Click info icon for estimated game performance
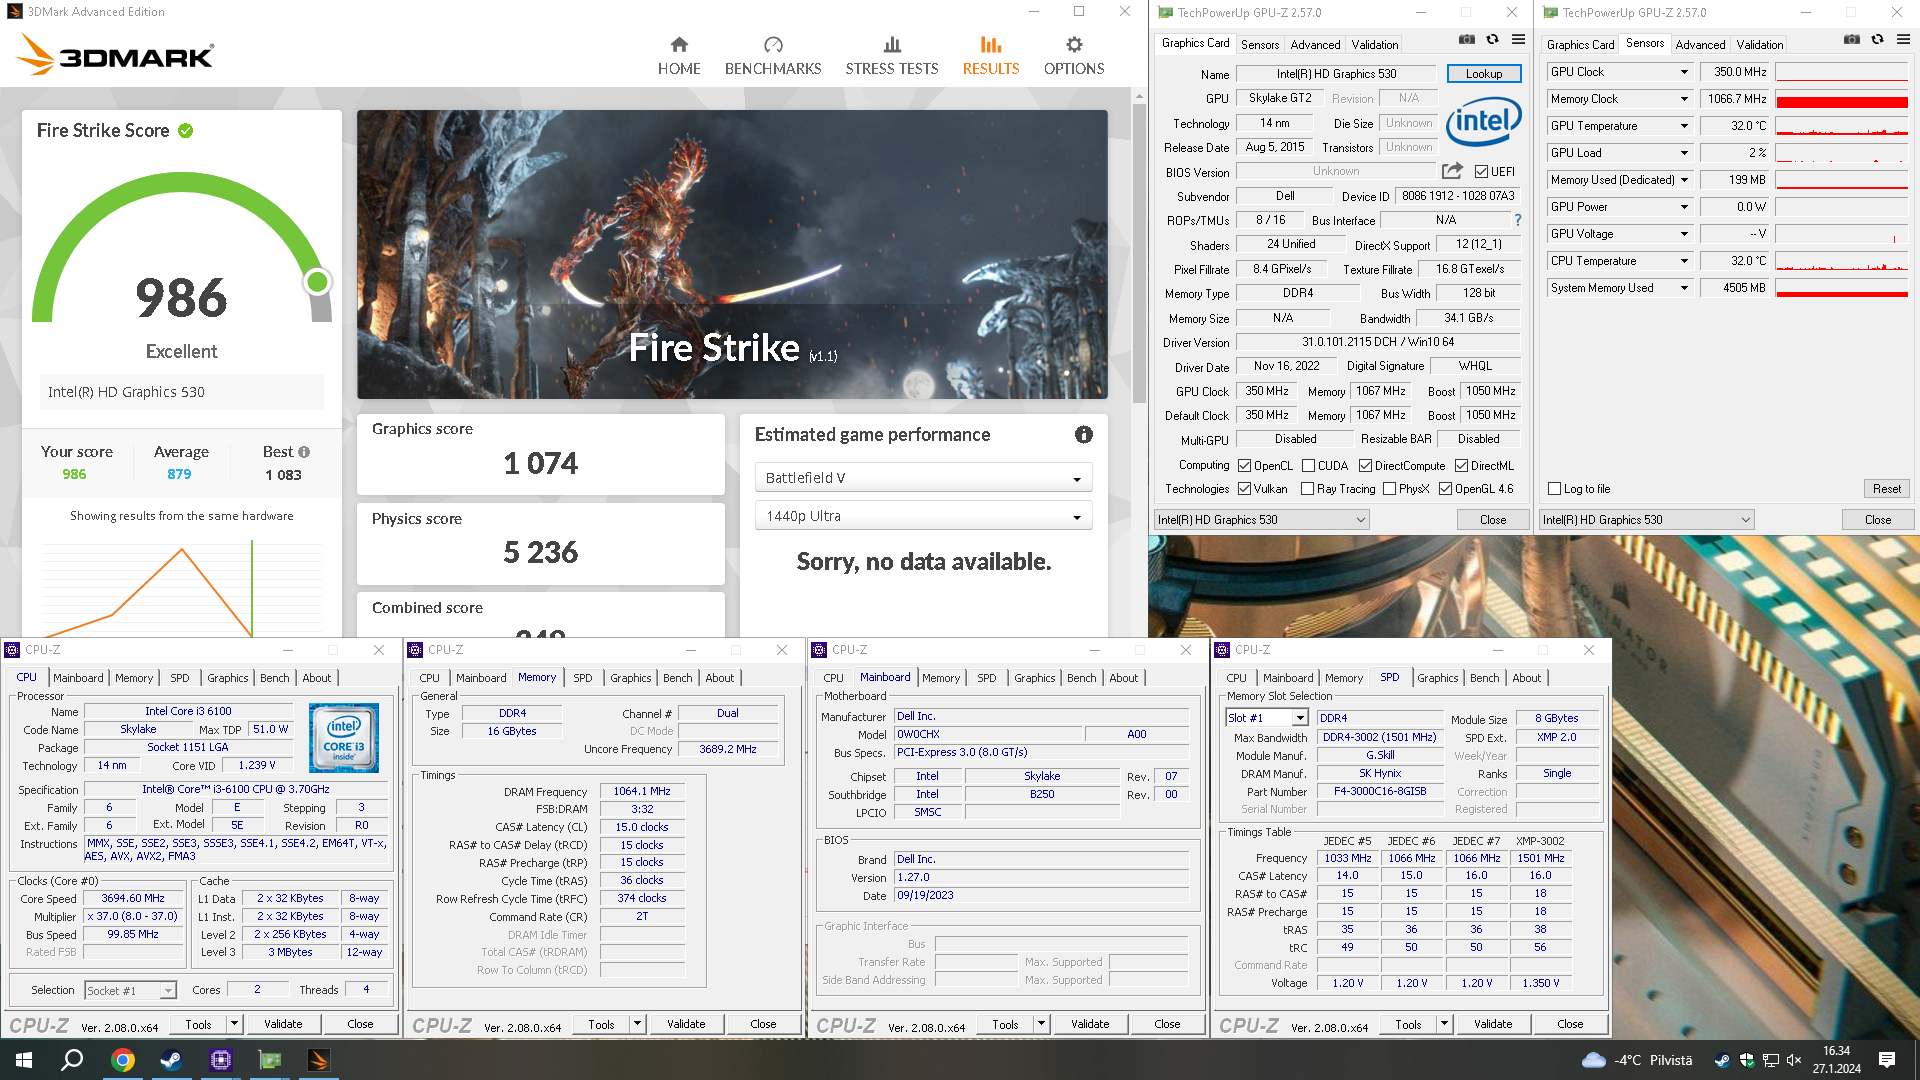This screenshot has width=1920, height=1080. pyautogui.click(x=1084, y=434)
